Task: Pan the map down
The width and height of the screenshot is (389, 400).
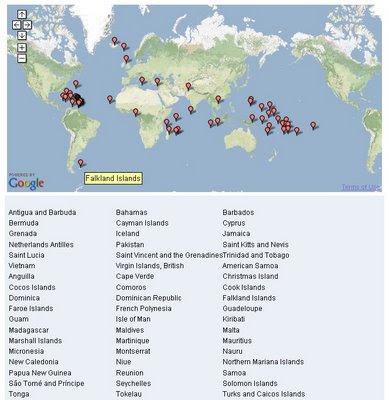Action: (x=22, y=35)
